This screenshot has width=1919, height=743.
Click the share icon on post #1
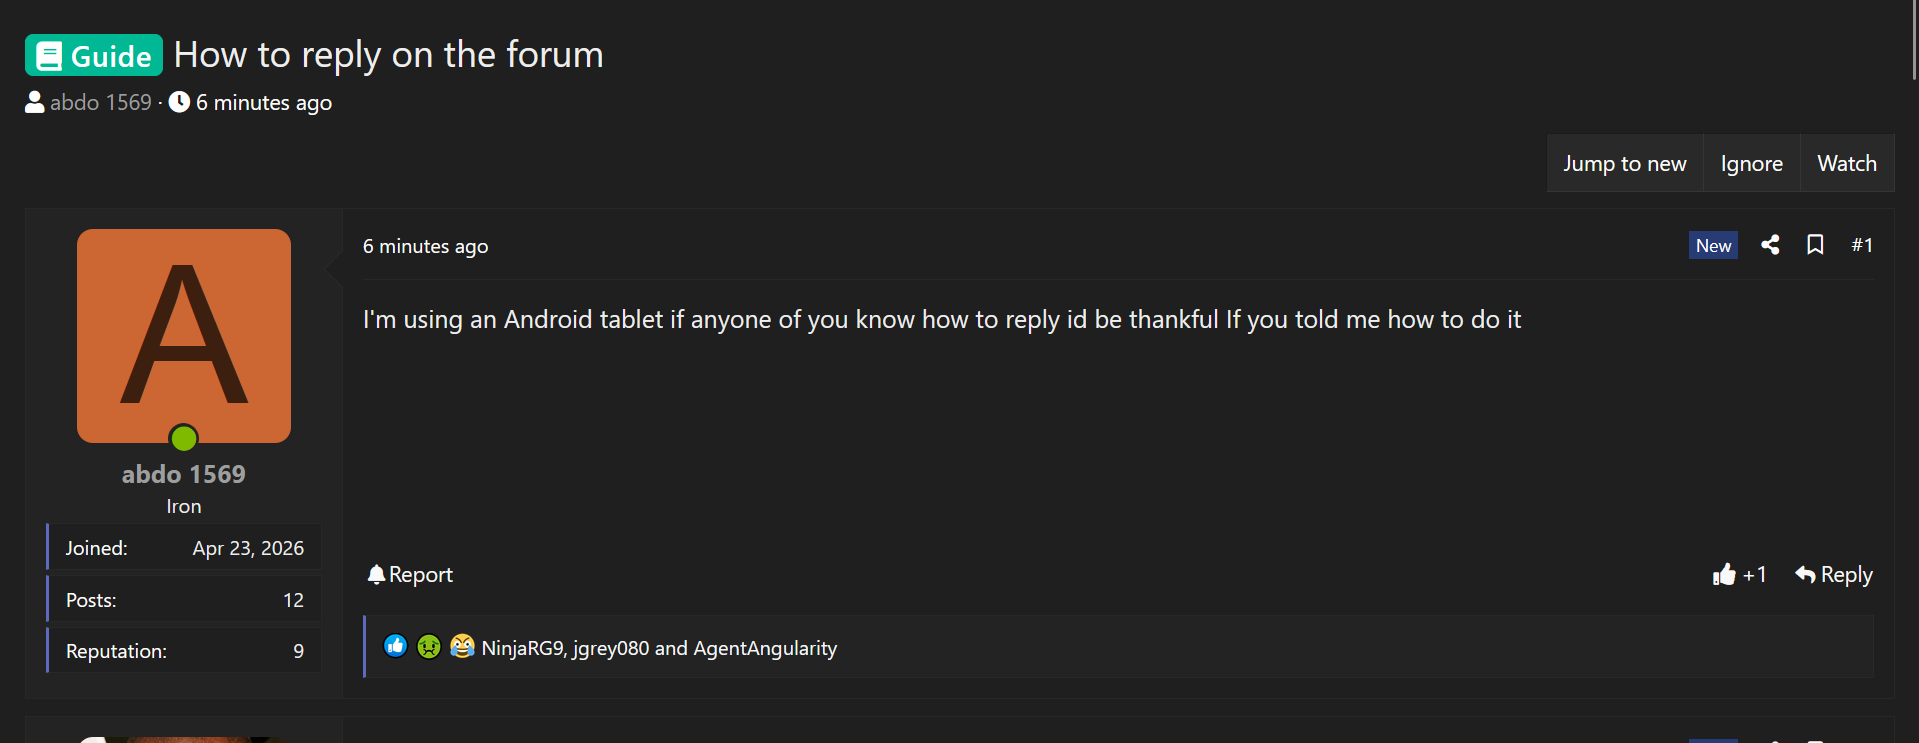(x=1770, y=245)
